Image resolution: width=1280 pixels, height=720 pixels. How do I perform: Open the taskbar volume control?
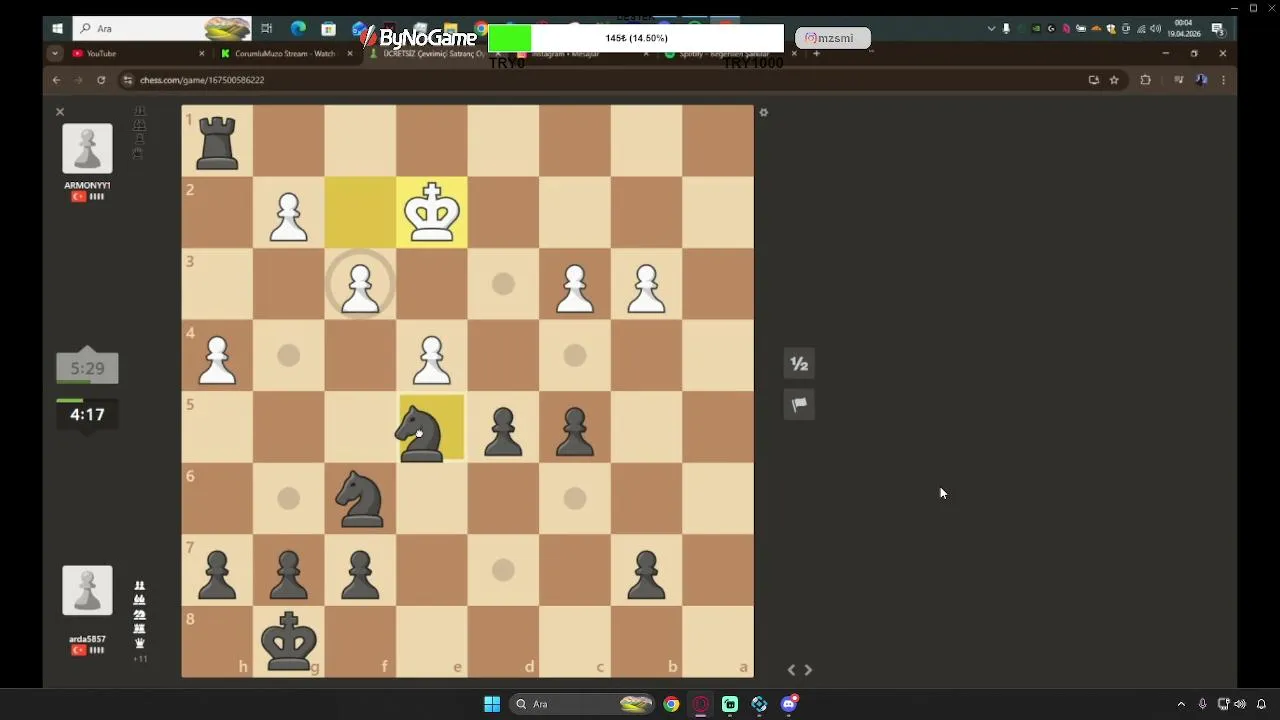tap(1240, 704)
